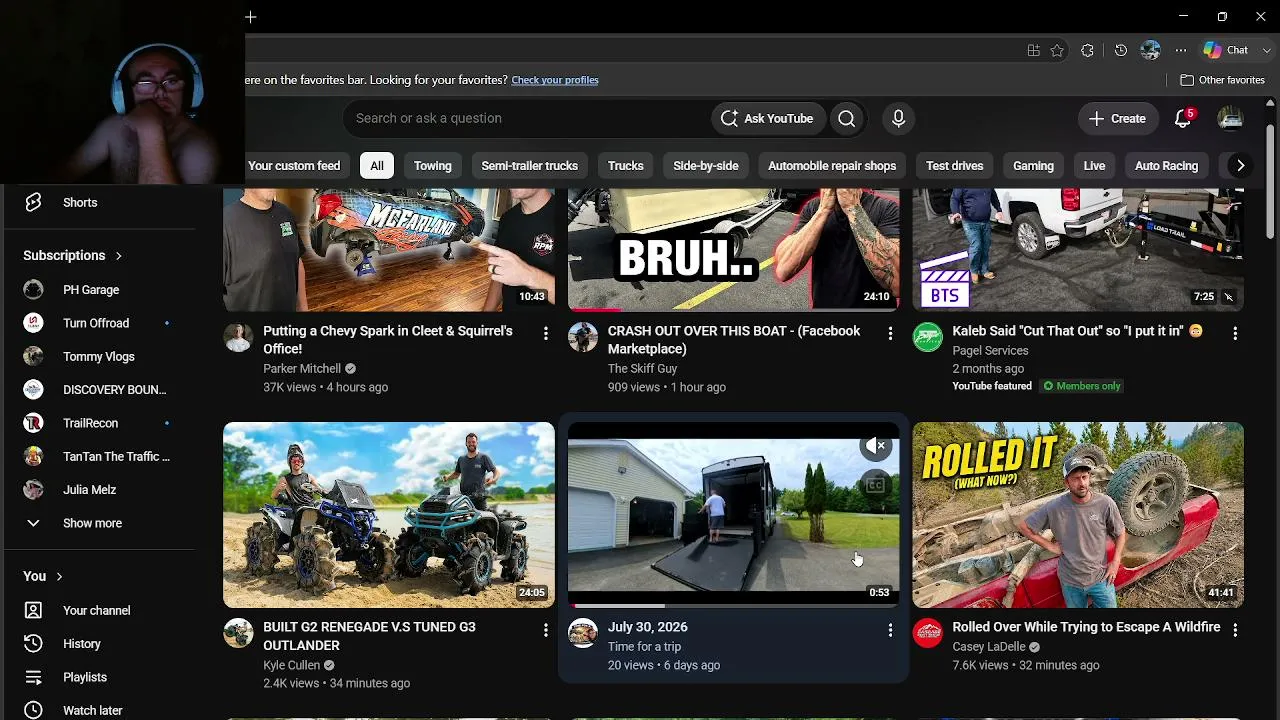Image resolution: width=1280 pixels, height=720 pixels.
Task: Open the BRUH boat video thumbnail
Action: (734, 250)
